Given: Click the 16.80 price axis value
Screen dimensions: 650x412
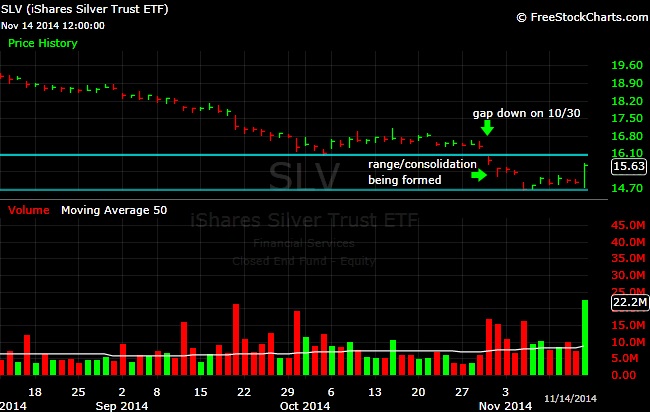Looking at the screenshot, I should click(x=627, y=136).
